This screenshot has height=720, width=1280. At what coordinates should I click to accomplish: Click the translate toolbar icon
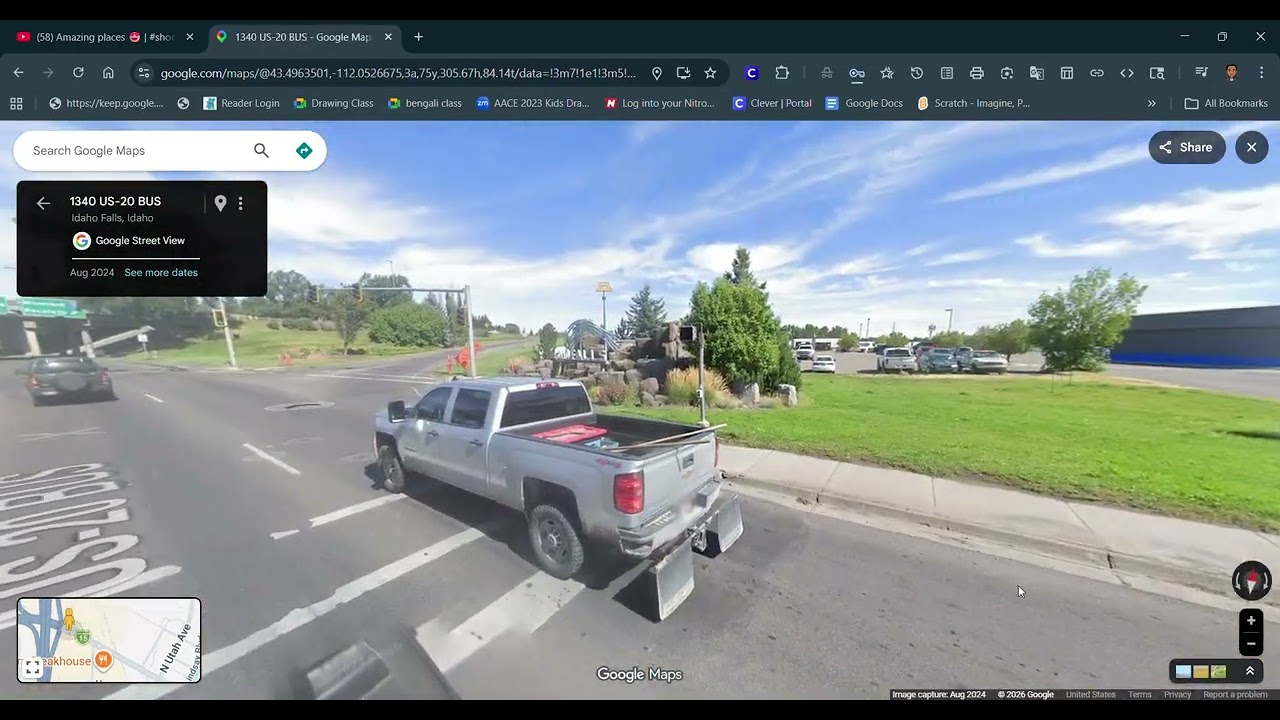(1037, 73)
